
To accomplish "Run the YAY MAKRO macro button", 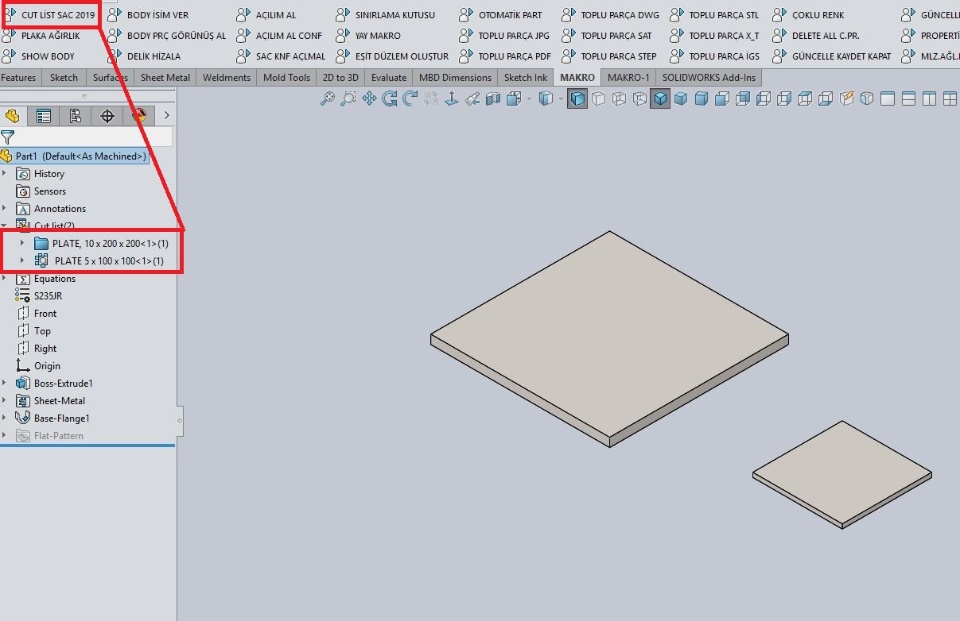I will point(369,36).
